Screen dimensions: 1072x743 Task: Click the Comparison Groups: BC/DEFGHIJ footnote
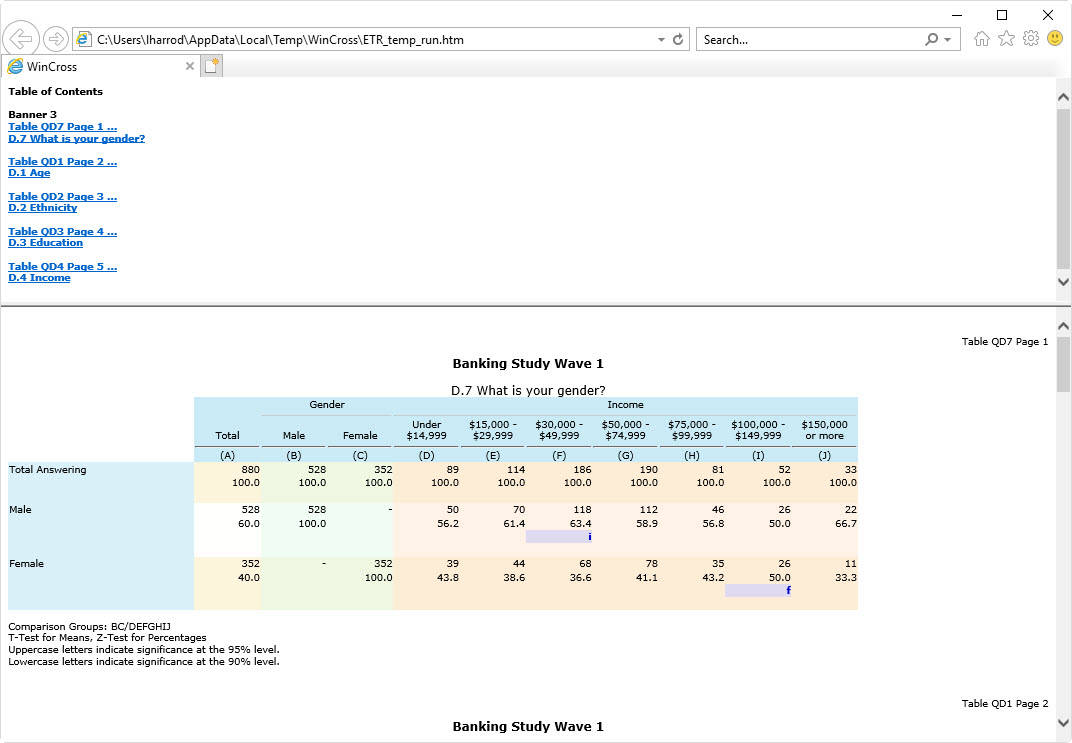click(90, 626)
